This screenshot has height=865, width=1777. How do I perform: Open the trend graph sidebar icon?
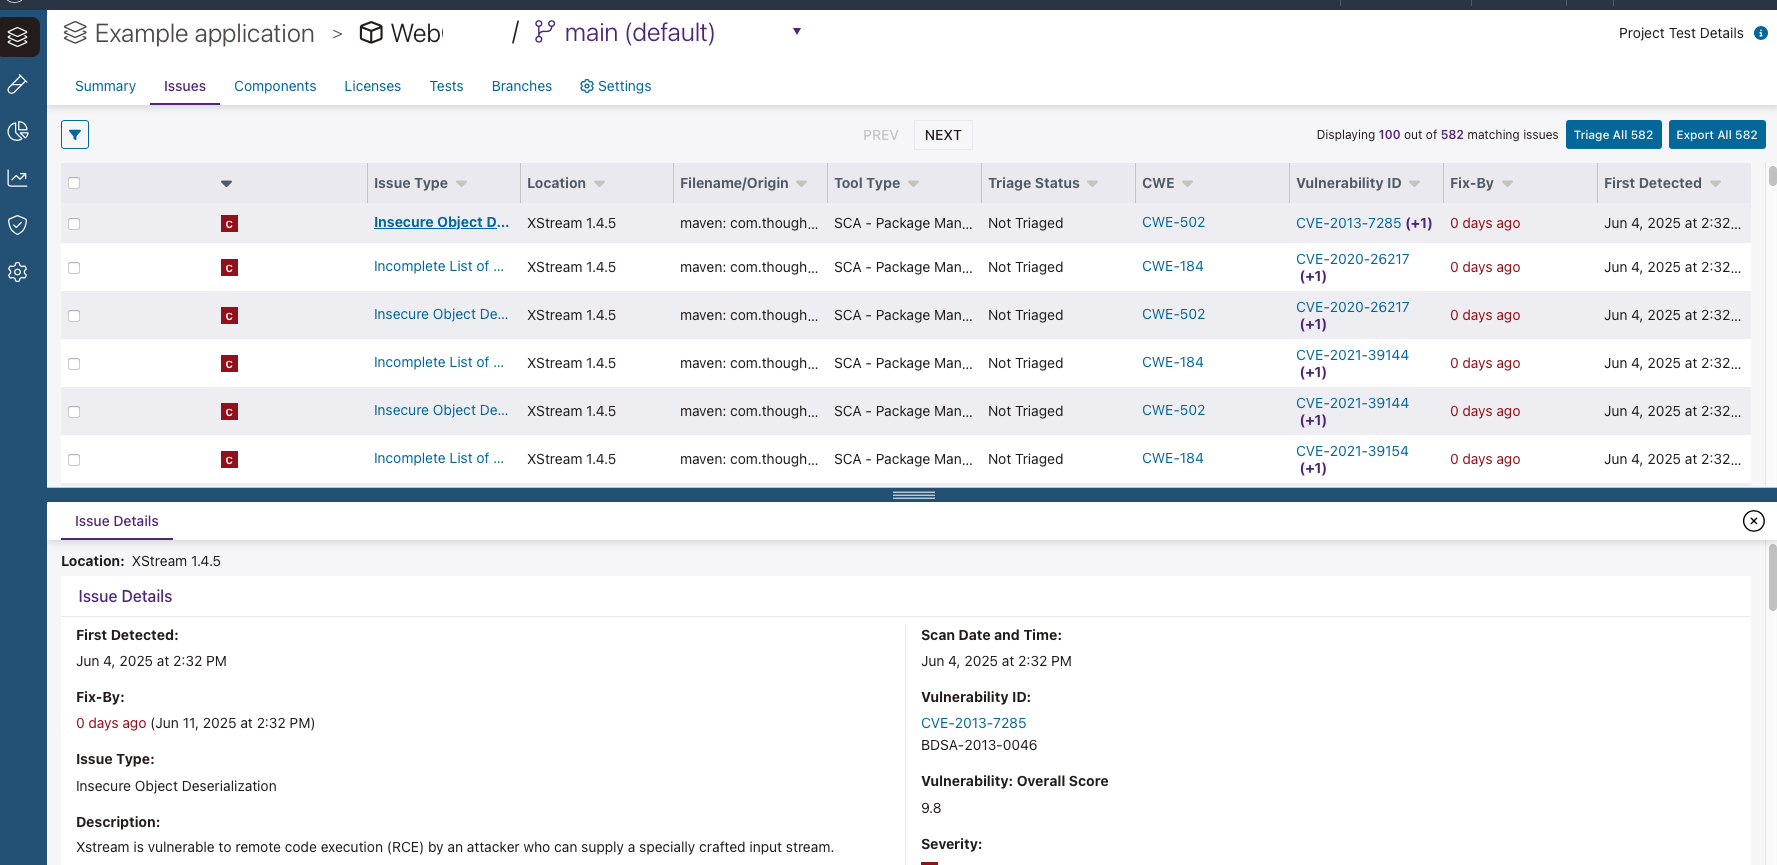coord(18,178)
